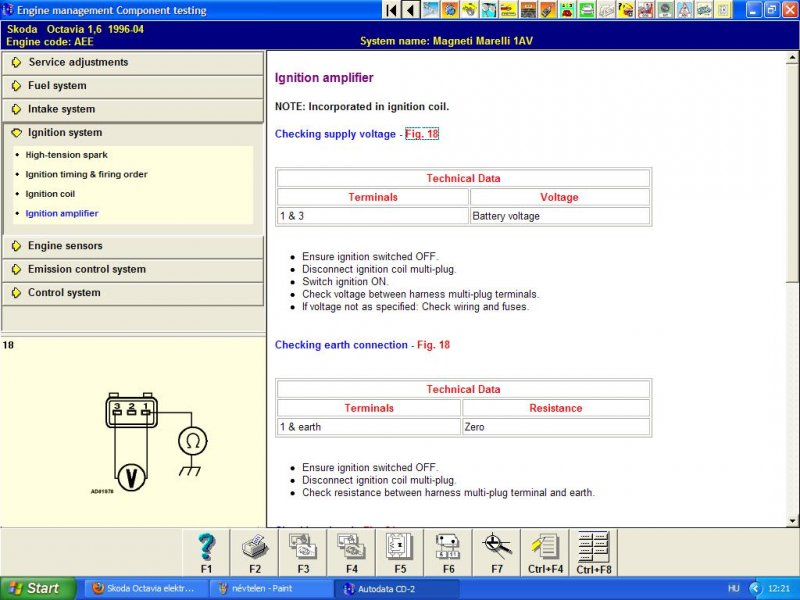Open the F7 magnifier oscilloscope icon
The image size is (800, 600).
pyautogui.click(x=497, y=553)
